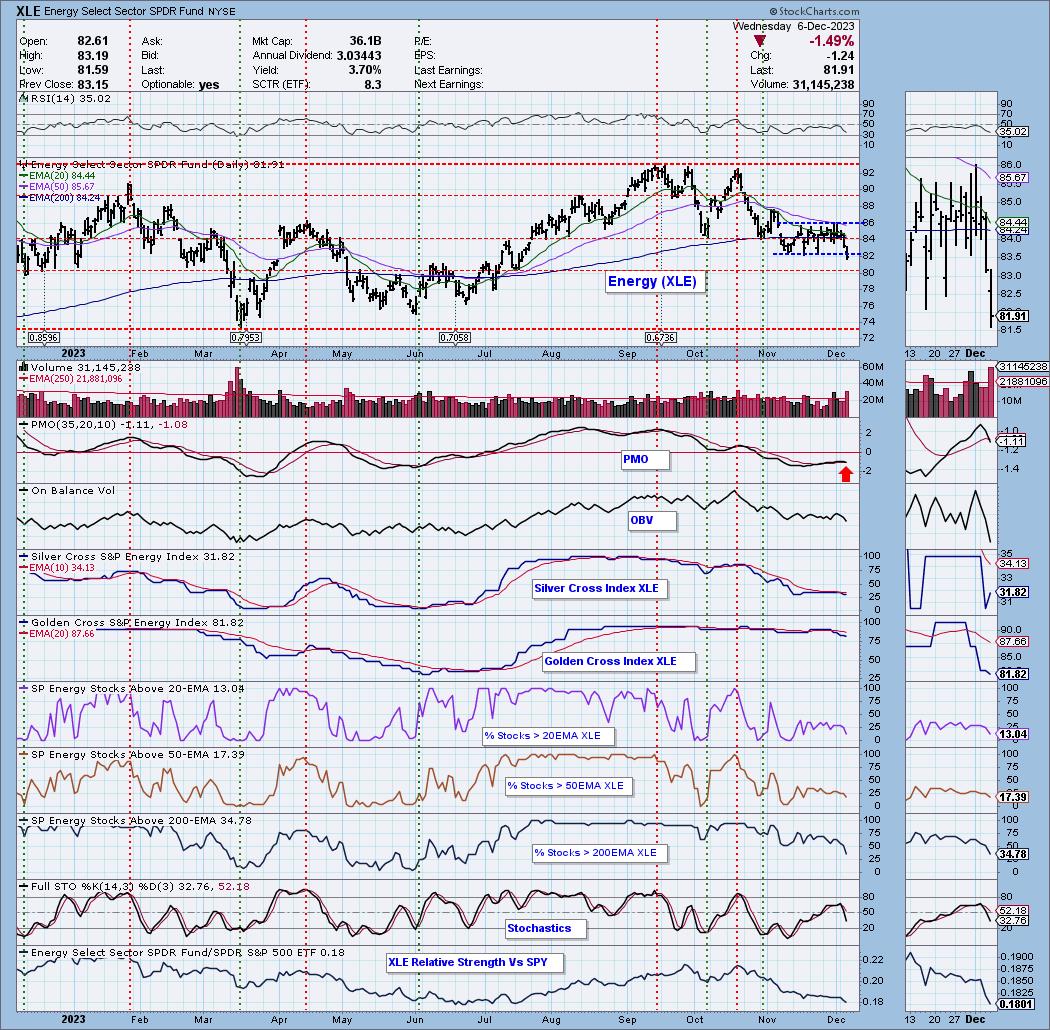Image resolution: width=1050 pixels, height=1030 pixels.
Task: Click the Prev Close value 83.15
Action: (x=92, y=84)
